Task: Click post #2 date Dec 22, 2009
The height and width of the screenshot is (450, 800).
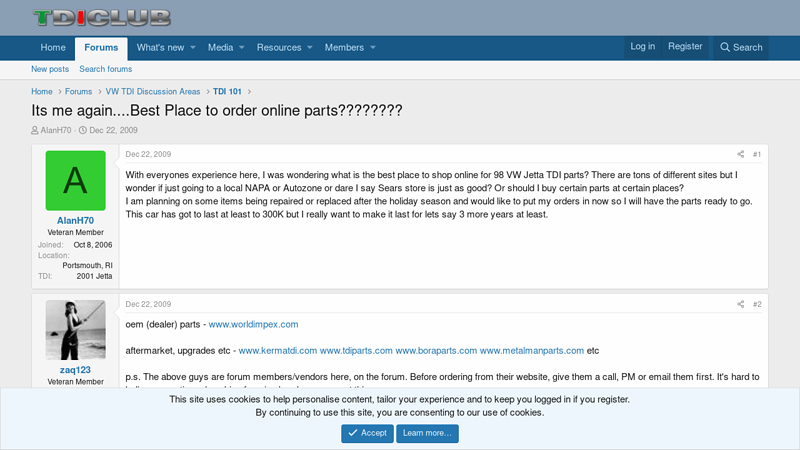Action: 148,304
